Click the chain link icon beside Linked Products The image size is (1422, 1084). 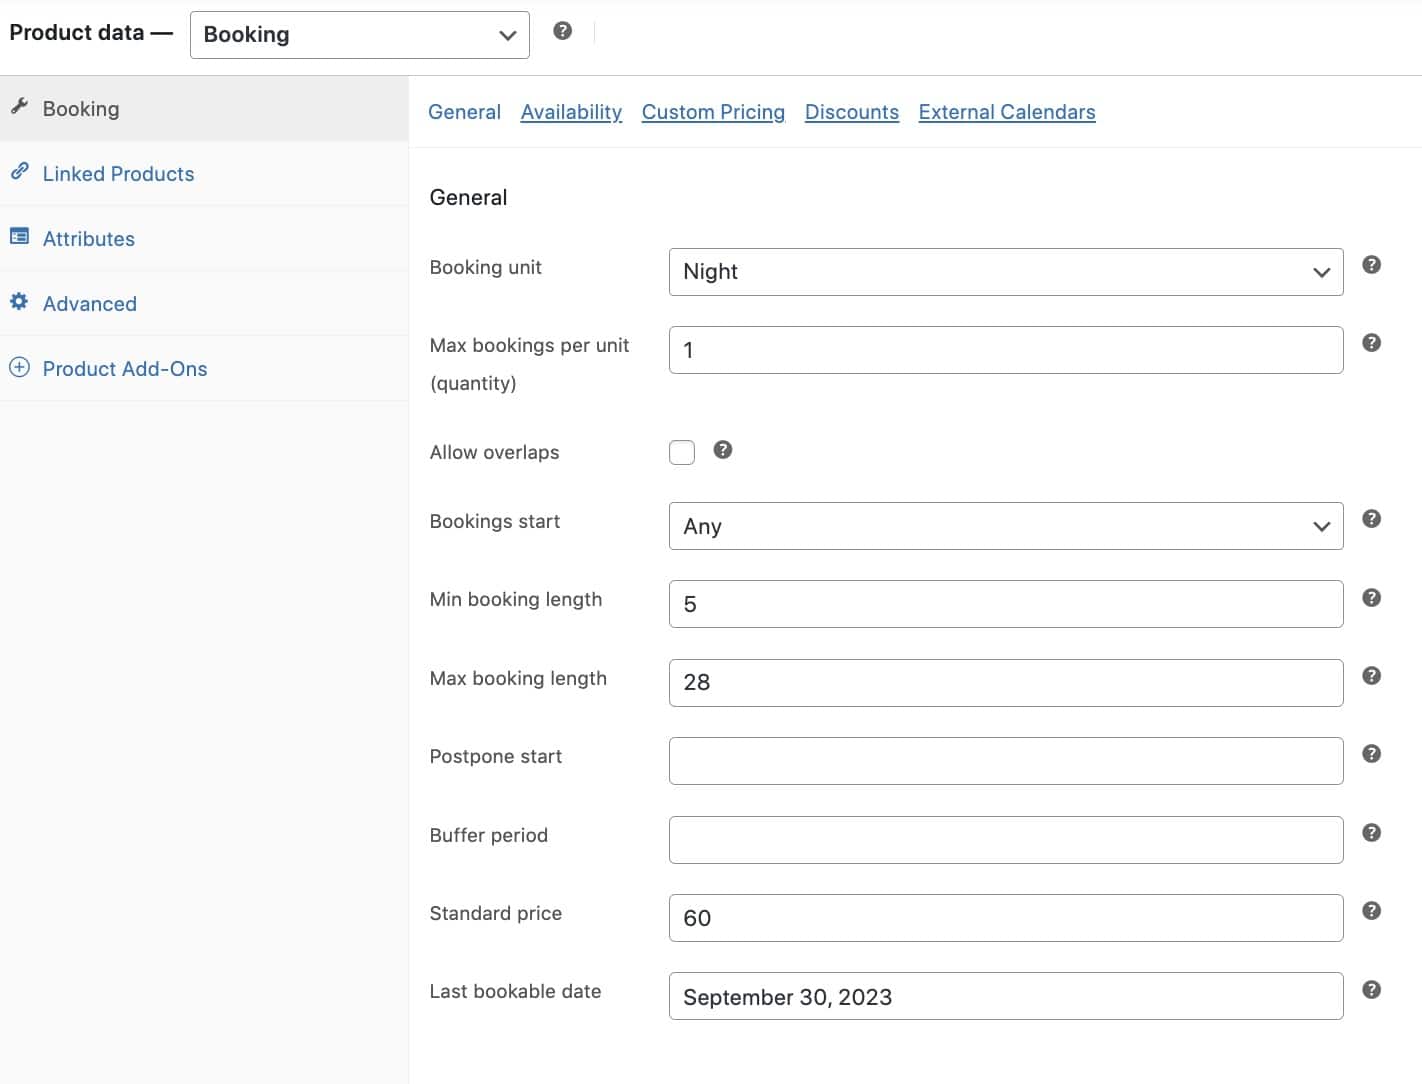tap(19, 171)
